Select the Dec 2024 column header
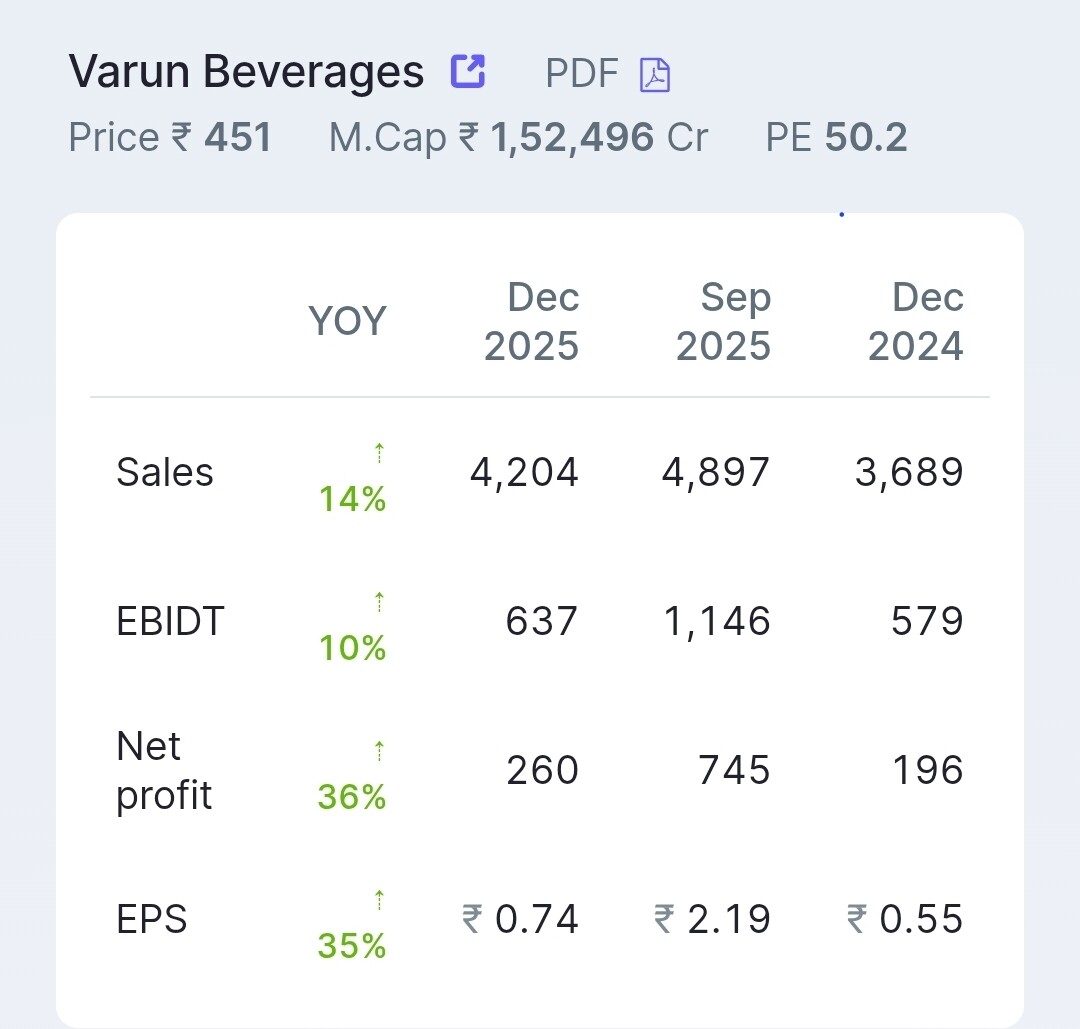1080x1029 pixels. click(x=916, y=321)
